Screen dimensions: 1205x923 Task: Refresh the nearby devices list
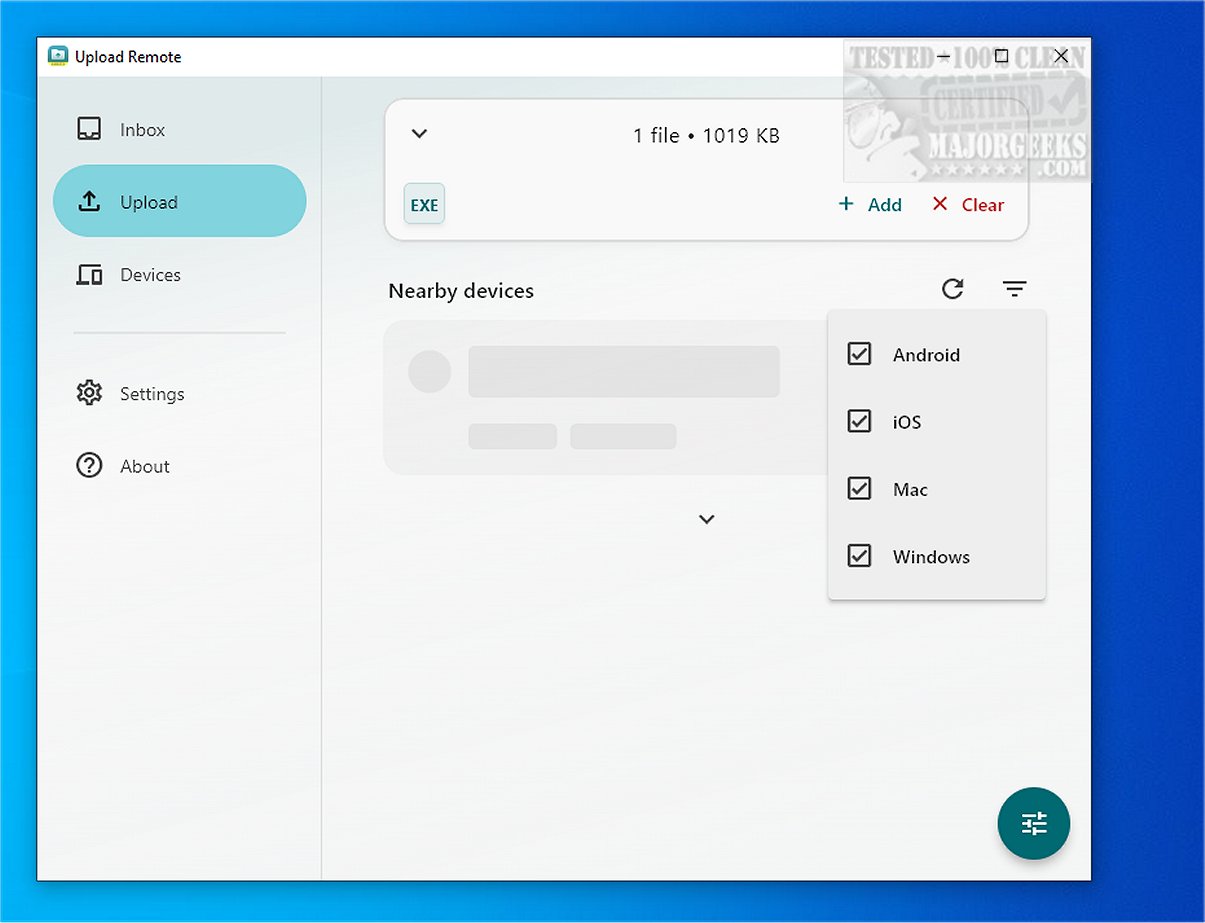click(953, 289)
